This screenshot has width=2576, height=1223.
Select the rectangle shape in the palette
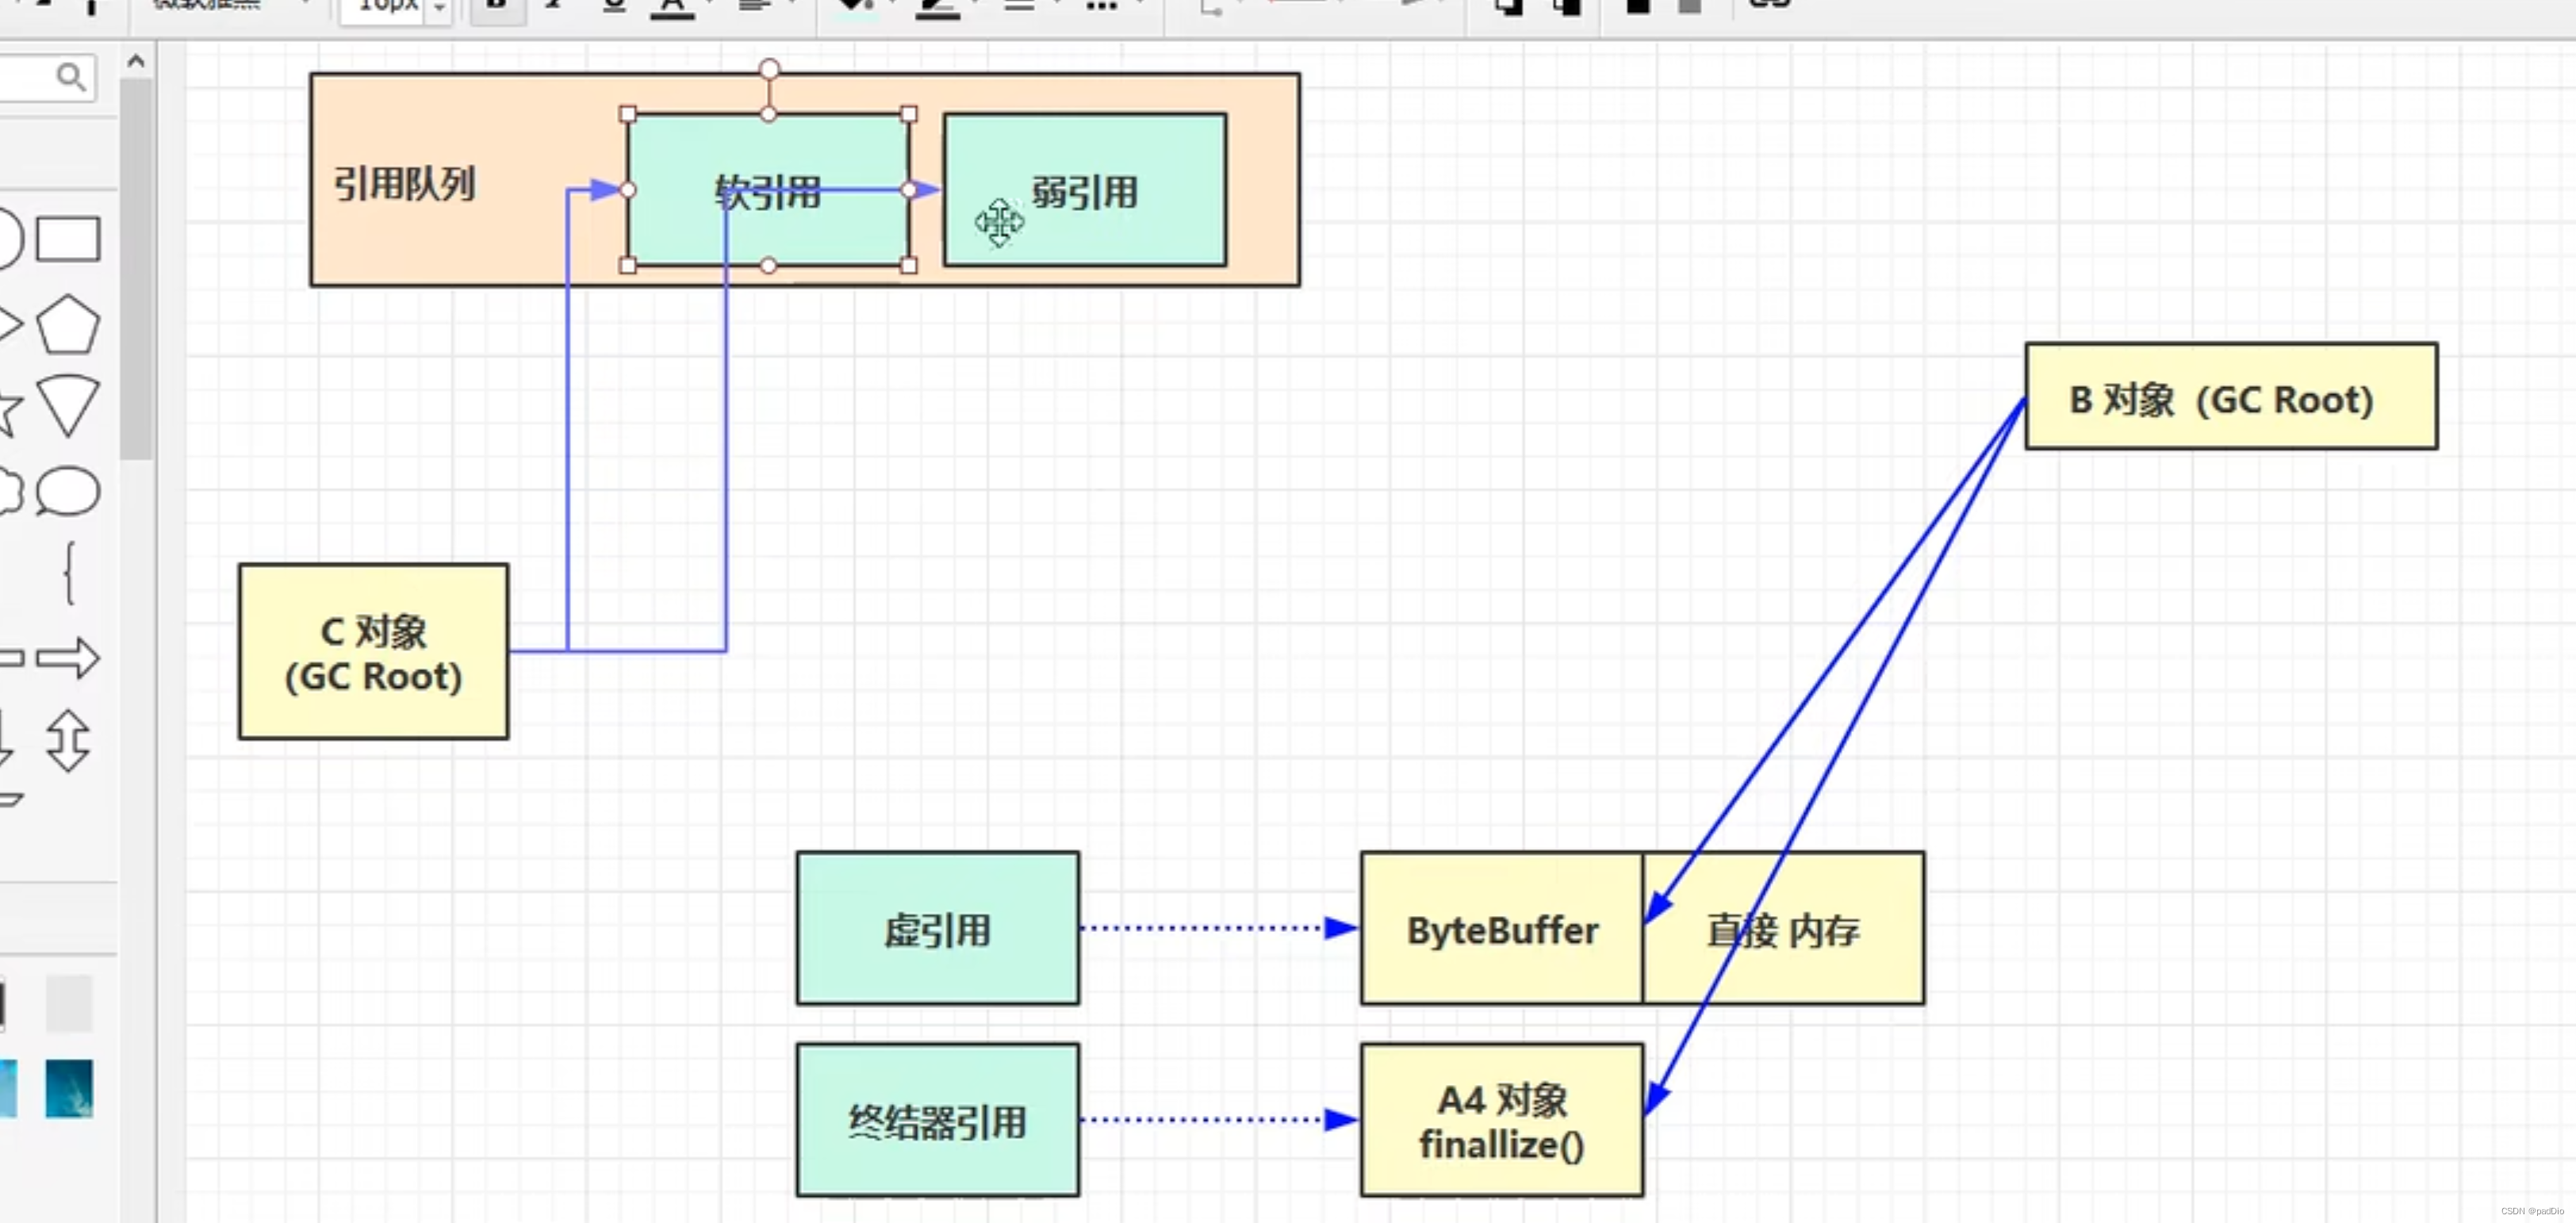(x=68, y=240)
